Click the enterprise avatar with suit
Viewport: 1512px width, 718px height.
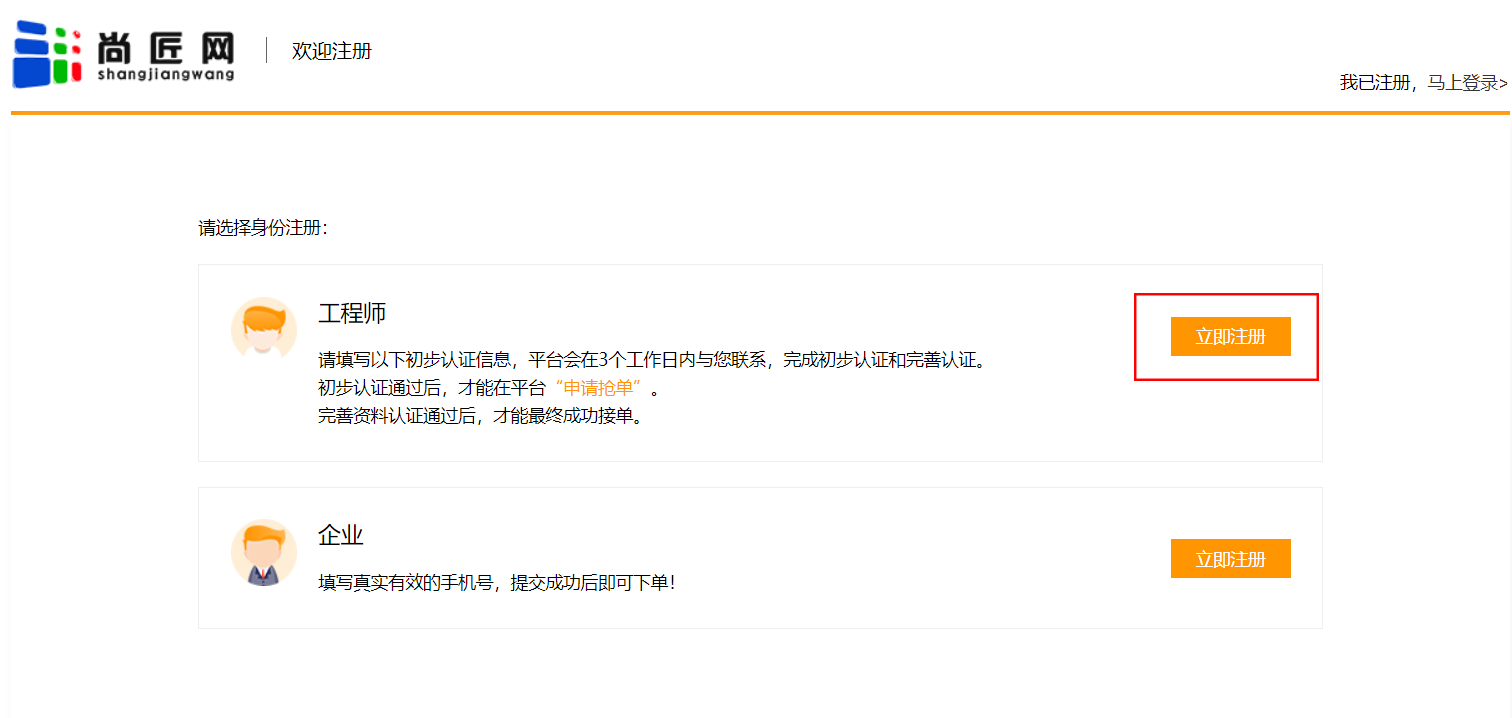point(264,552)
